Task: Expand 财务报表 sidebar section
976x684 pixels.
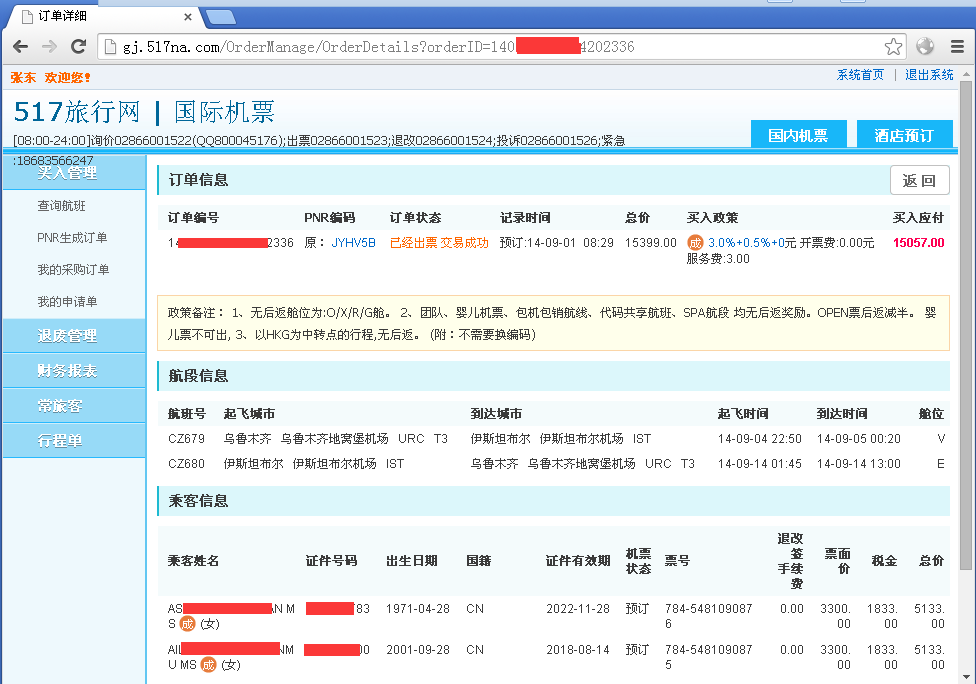Action: (74, 371)
